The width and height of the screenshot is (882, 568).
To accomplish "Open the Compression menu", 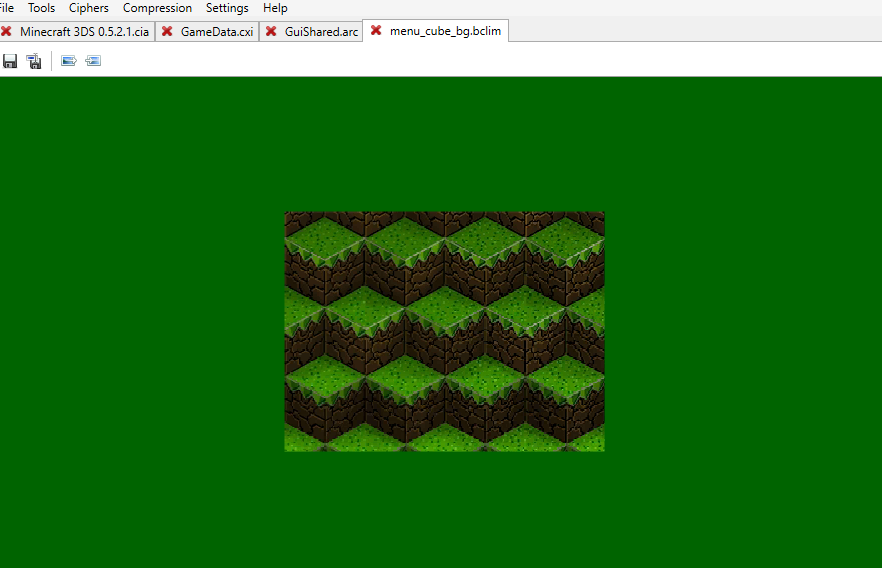I will pos(158,8).
